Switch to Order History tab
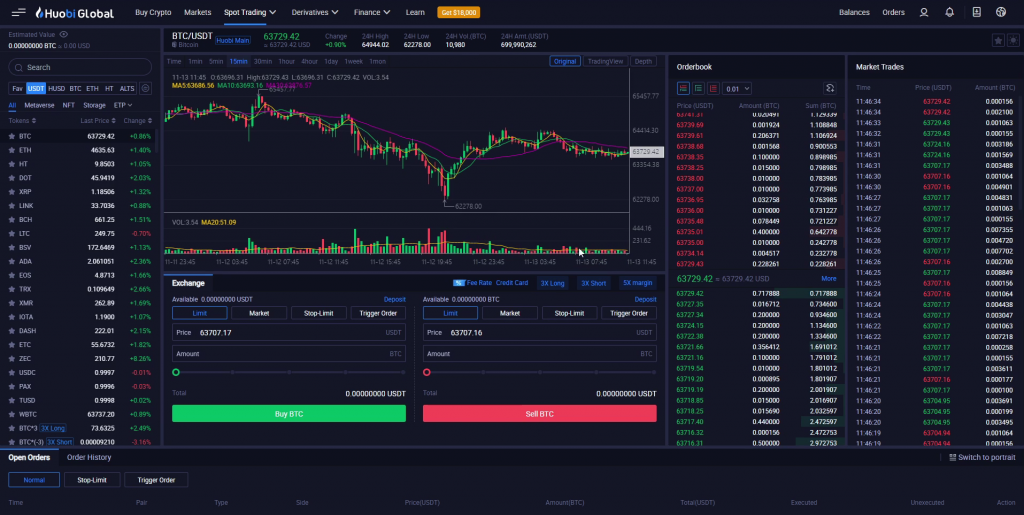Viewport: 1024px width, 515px height. point(89,458)
